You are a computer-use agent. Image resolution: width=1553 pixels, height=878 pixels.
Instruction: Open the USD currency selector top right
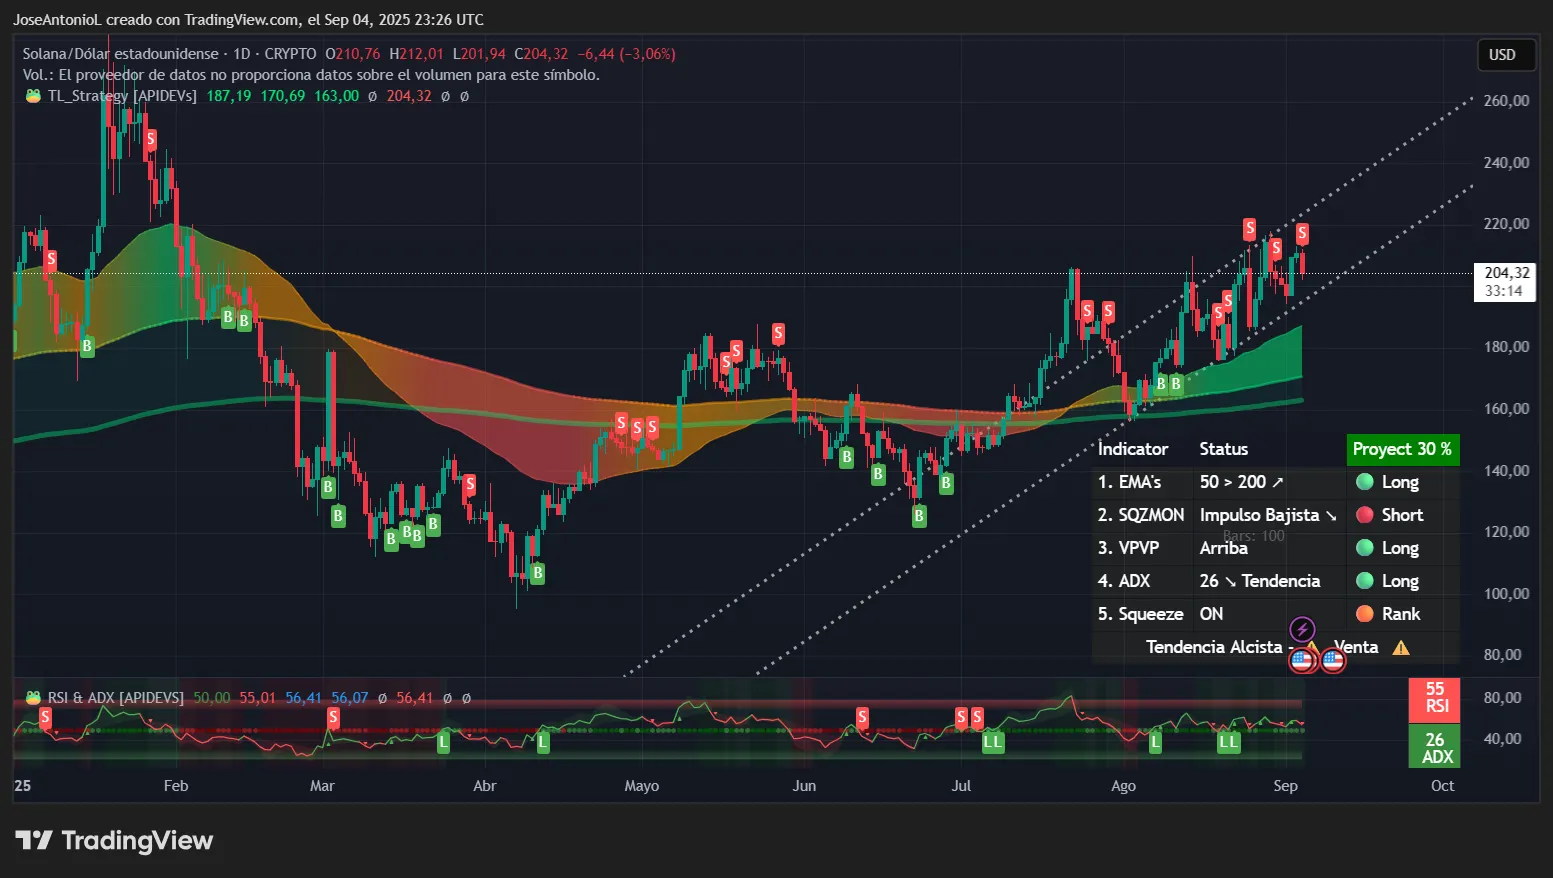[1505, 55]
